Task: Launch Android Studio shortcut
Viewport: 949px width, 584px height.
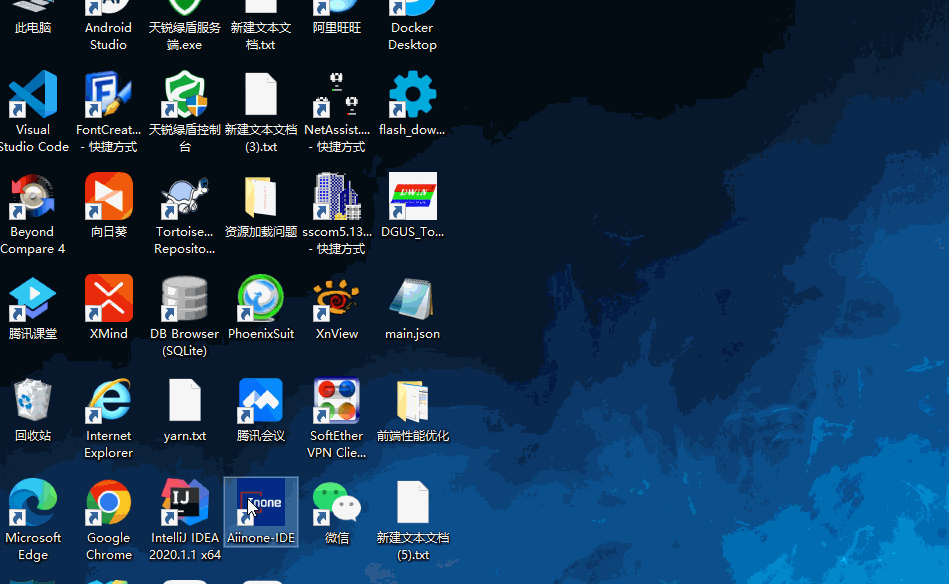Action: click(108, 25)
